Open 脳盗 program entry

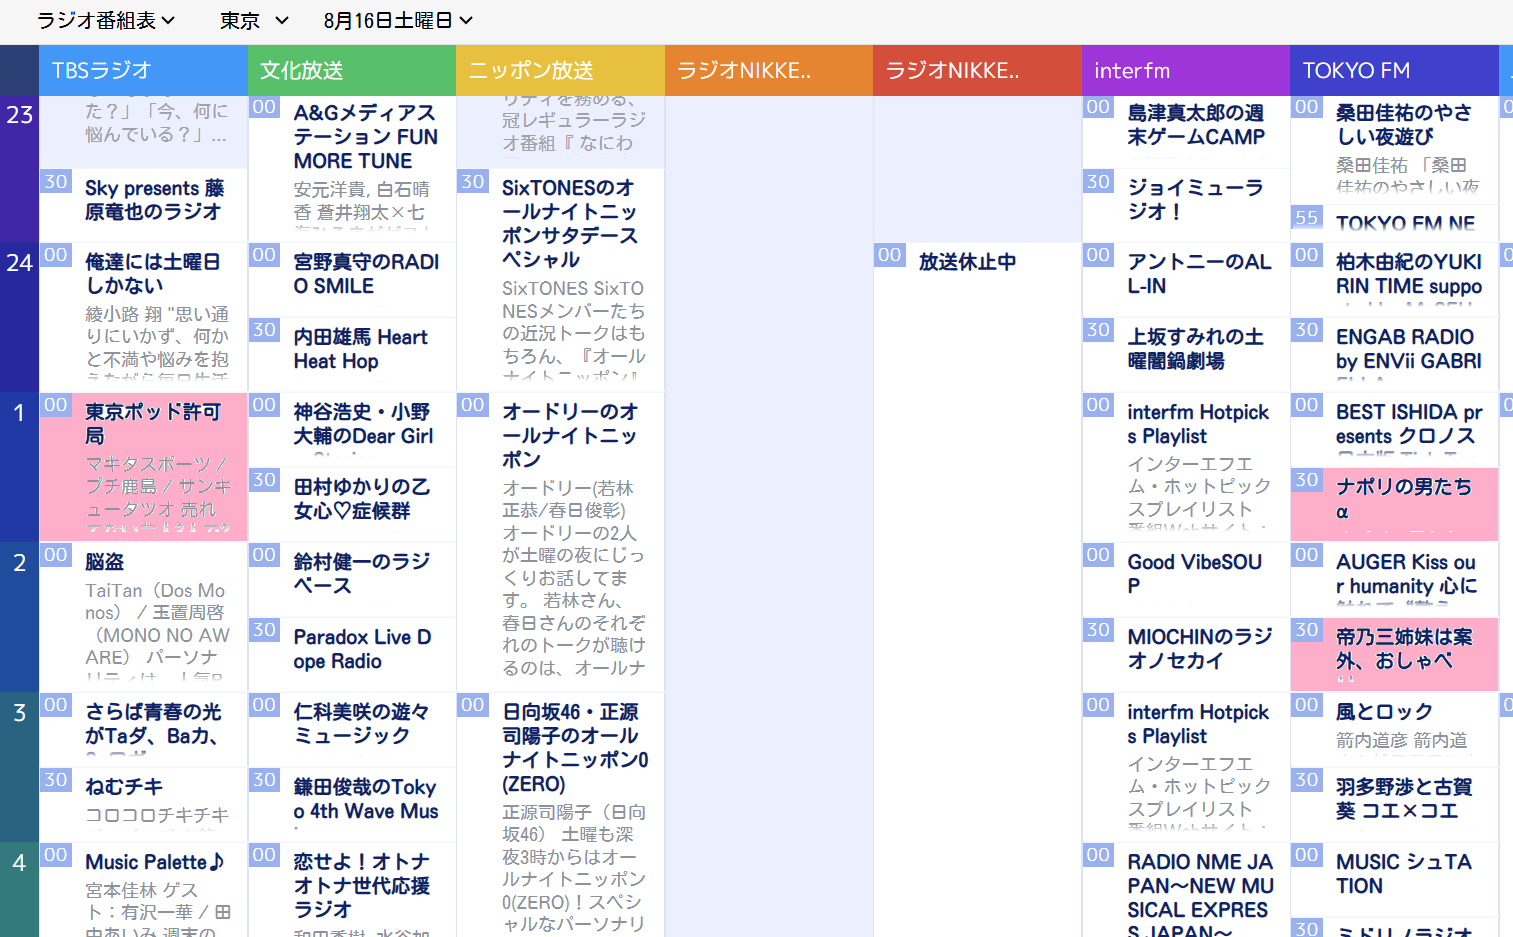pyautogui.click(x=143, y=617)
